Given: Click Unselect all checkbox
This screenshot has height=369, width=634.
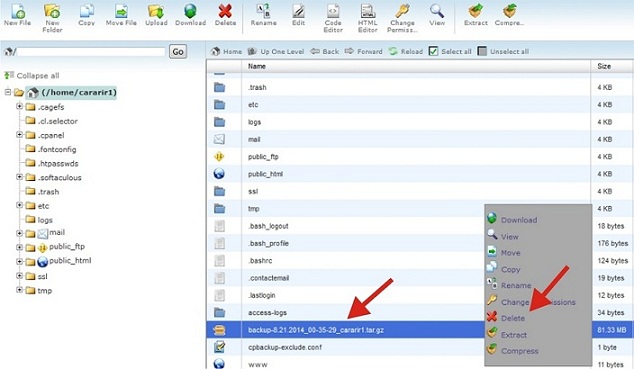Looking at the screenshot, I should click(x=482, y=51).
